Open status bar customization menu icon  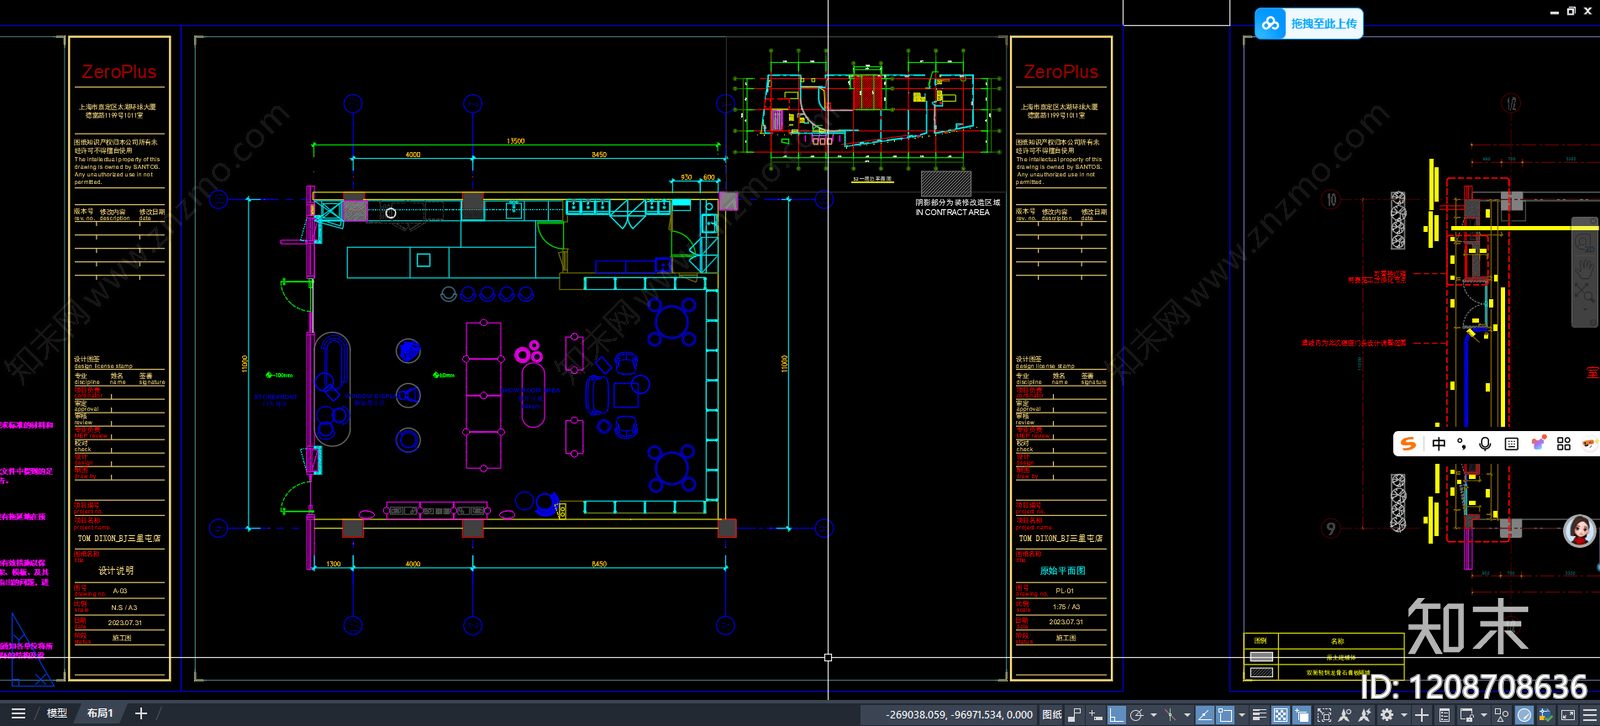[x=1590, y=715]
